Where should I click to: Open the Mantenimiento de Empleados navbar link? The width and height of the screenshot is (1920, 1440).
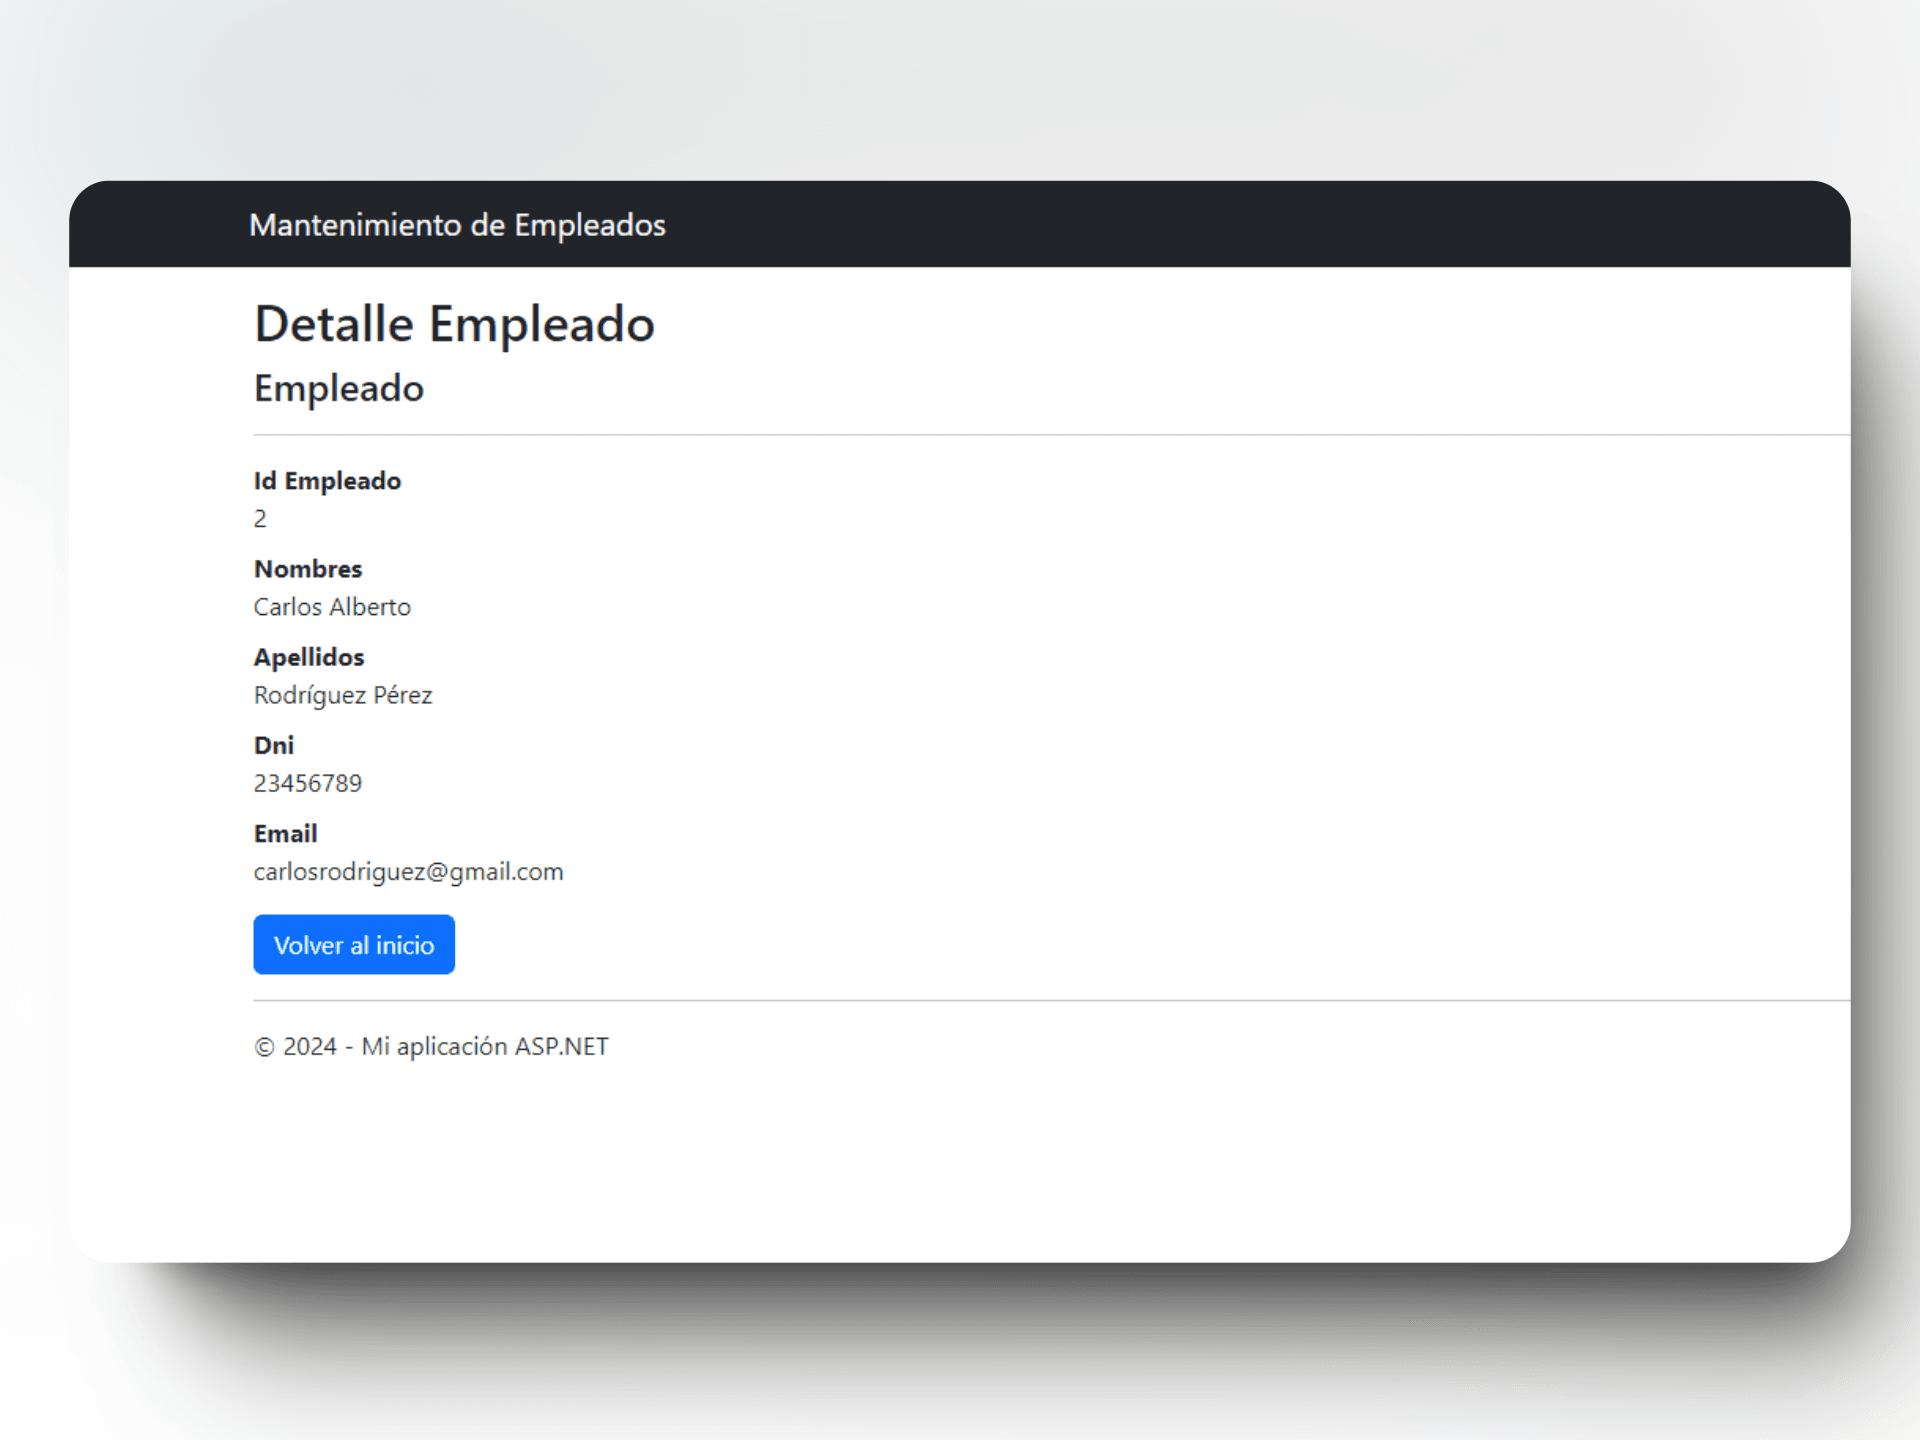(x=457, y=225)
